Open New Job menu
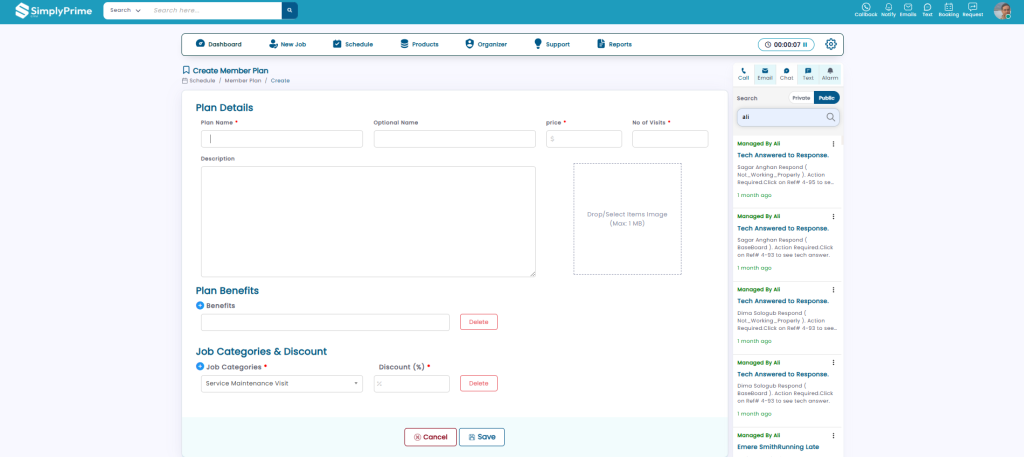Viewport: 1024px width, 457px height. point(287,44)
